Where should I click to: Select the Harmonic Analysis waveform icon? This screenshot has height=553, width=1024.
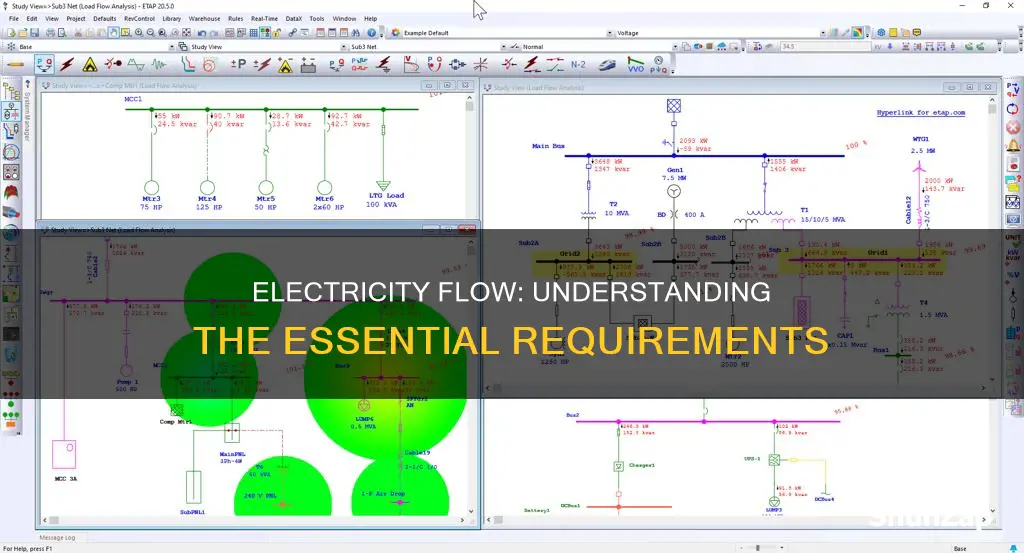point(136,65)
